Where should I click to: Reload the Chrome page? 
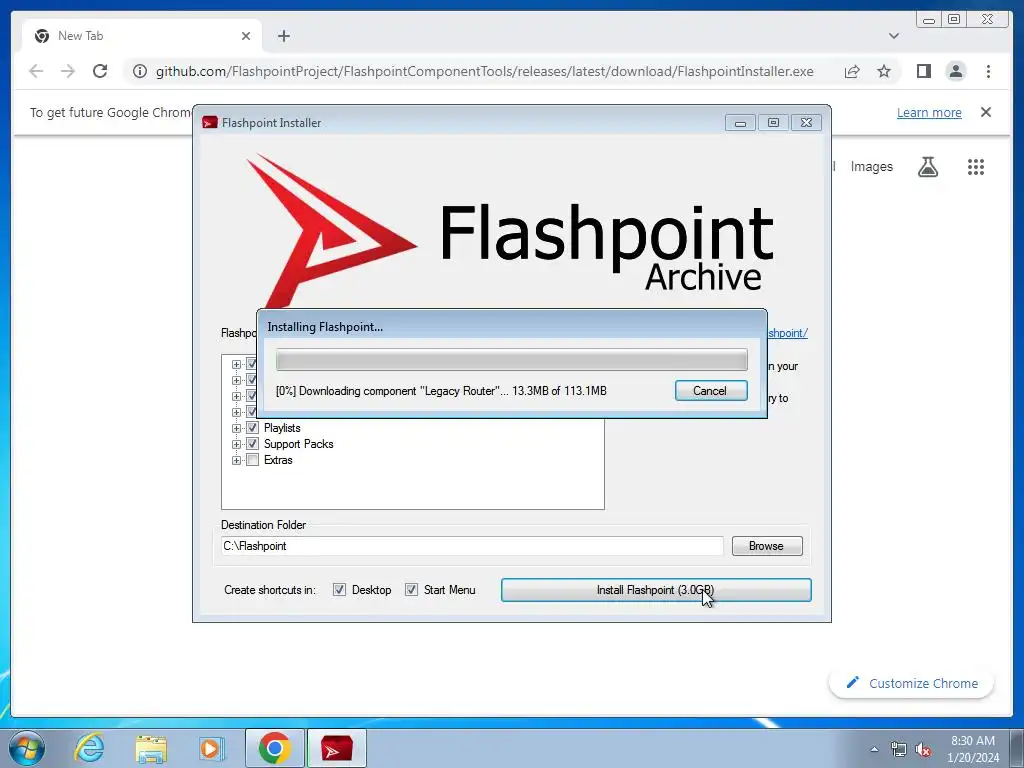[x=100, y=71]
